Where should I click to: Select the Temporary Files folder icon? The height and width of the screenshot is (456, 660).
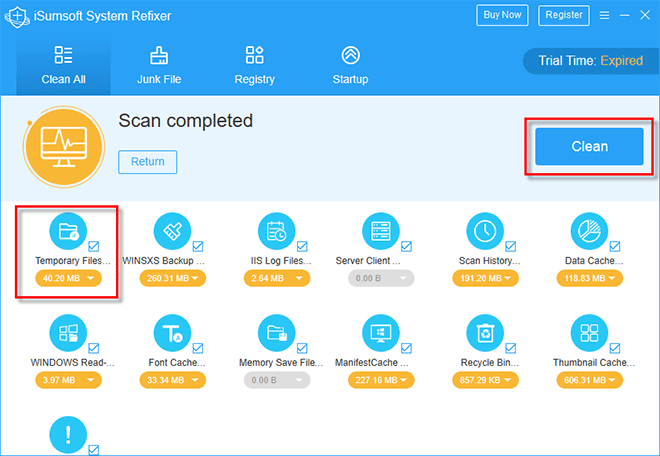click(68, 231)
